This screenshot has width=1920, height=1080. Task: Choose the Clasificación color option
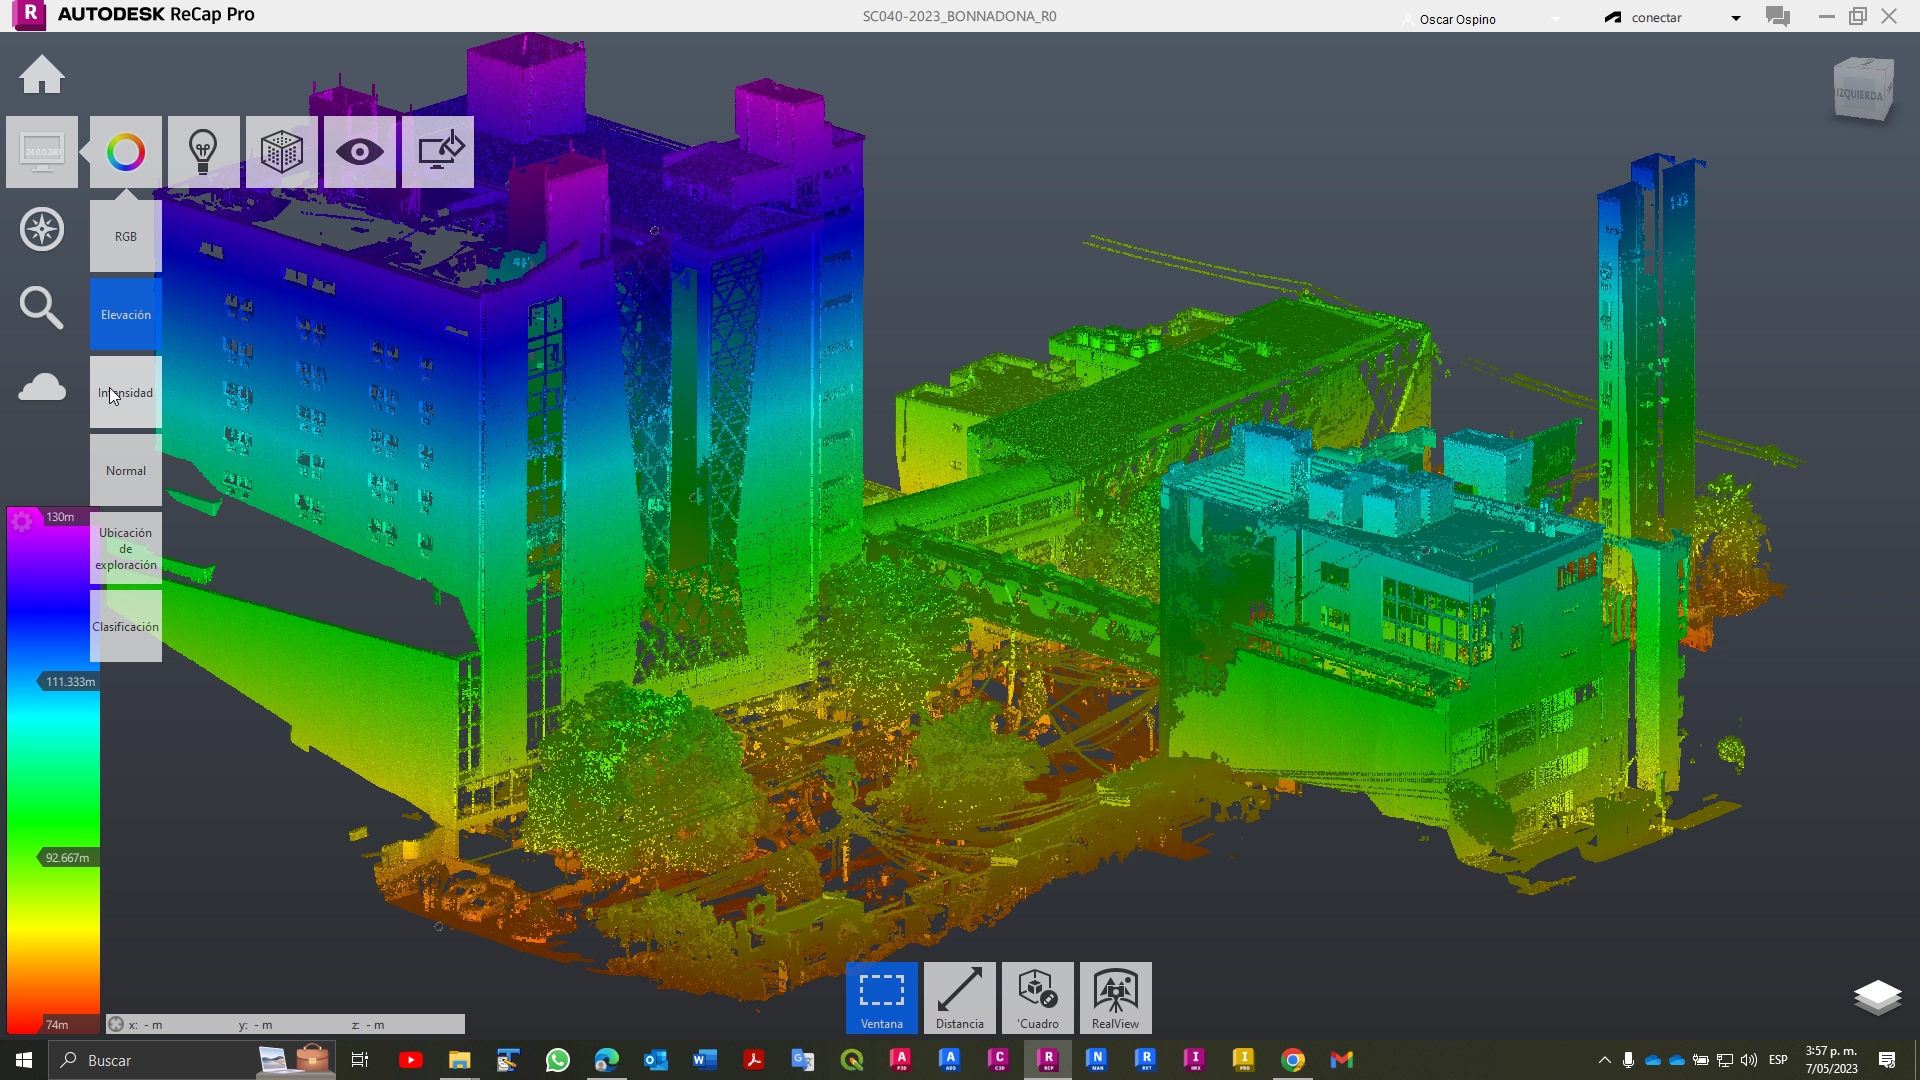click(x=126, y=626)
